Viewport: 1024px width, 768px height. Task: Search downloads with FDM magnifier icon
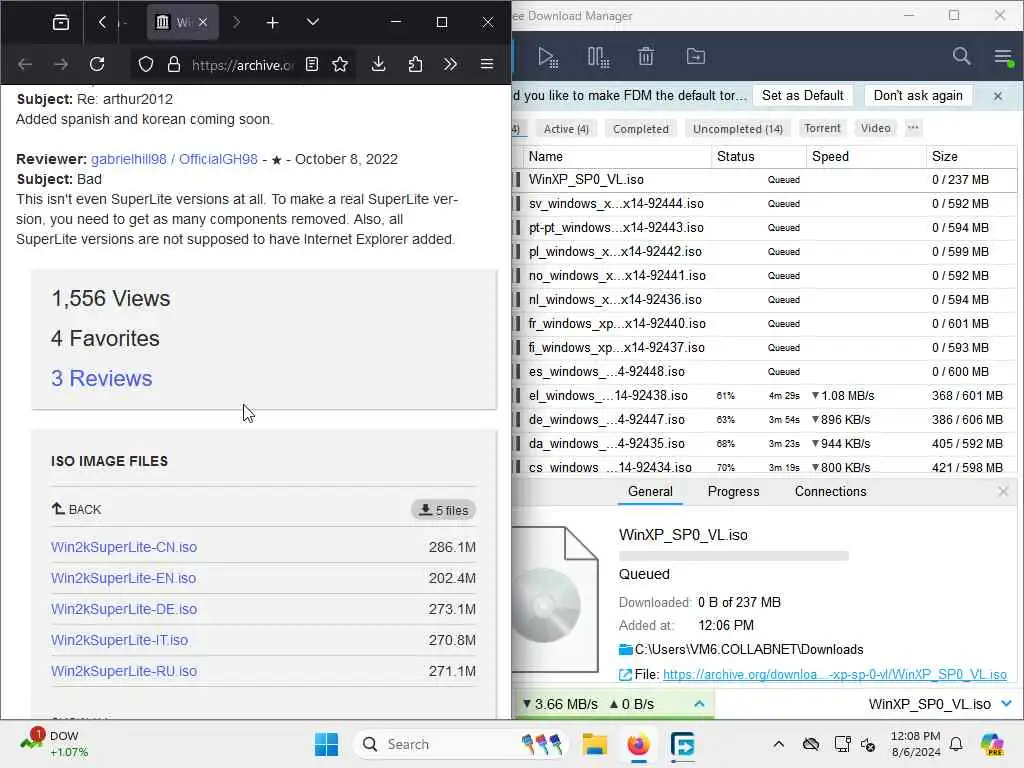point(961,56)
